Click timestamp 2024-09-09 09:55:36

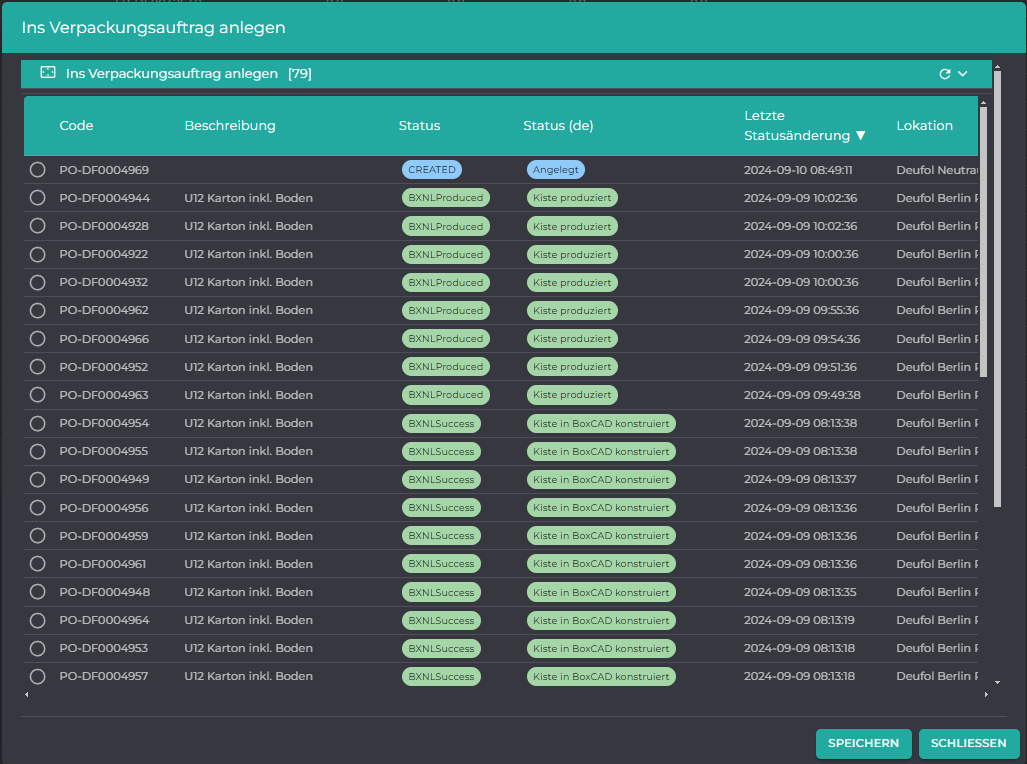[x=801, y=311]
